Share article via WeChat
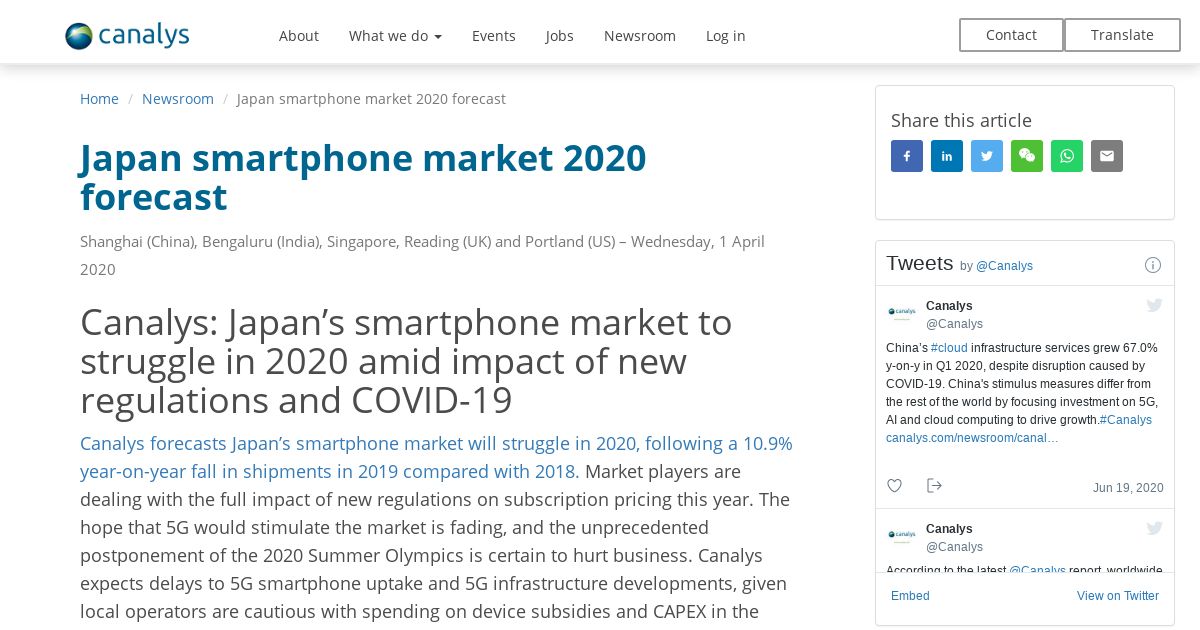 coord(1027,156)
